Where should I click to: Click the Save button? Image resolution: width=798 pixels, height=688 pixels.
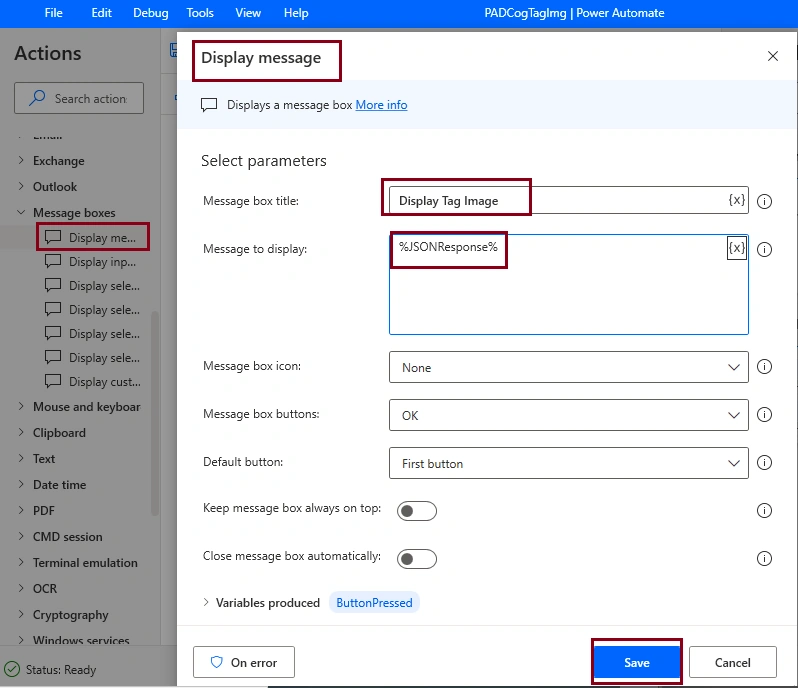click(637, 663)
